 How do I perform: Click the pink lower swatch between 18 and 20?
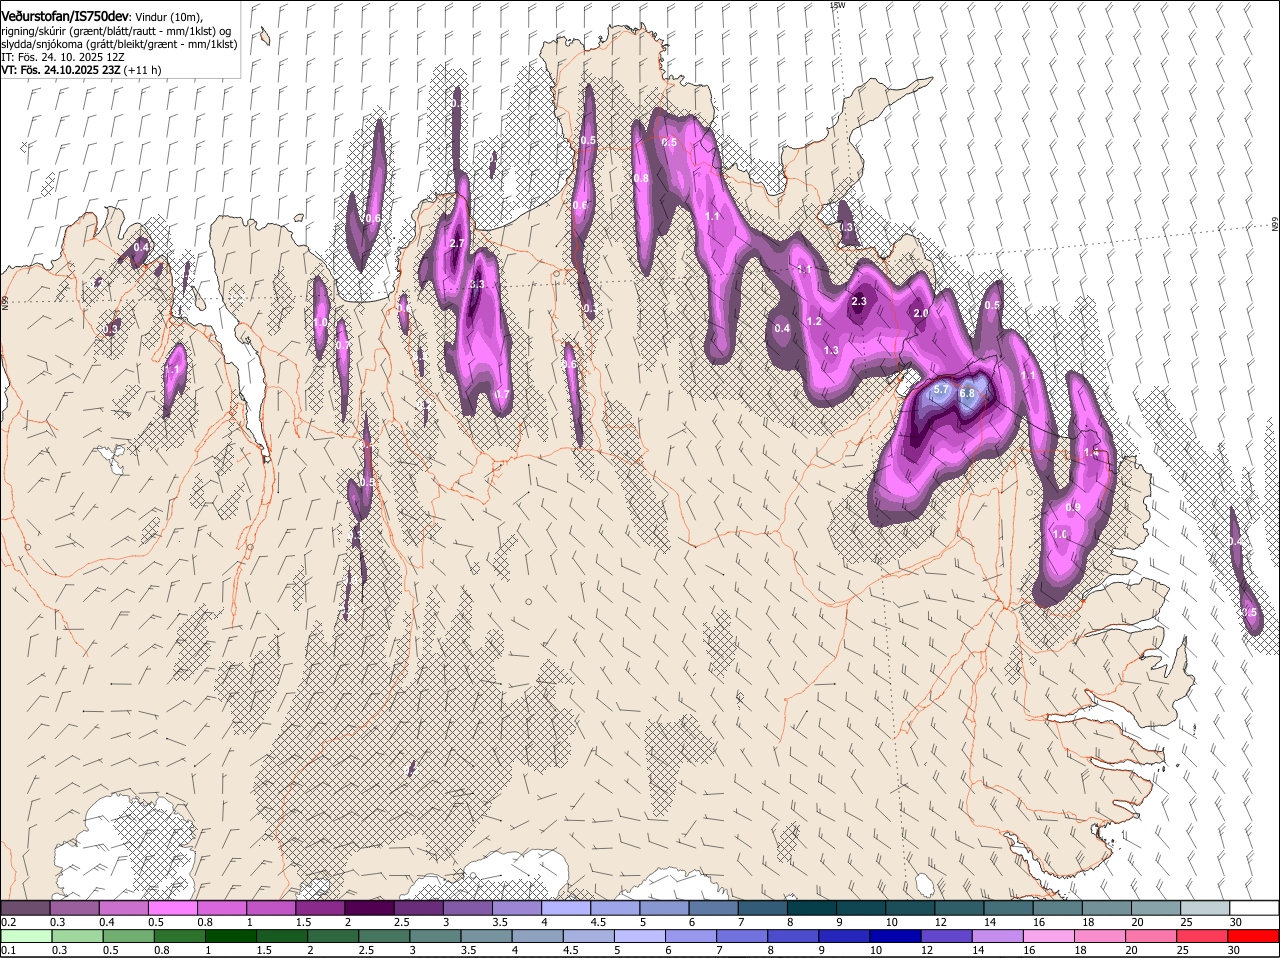click(x=1100, y=936)
